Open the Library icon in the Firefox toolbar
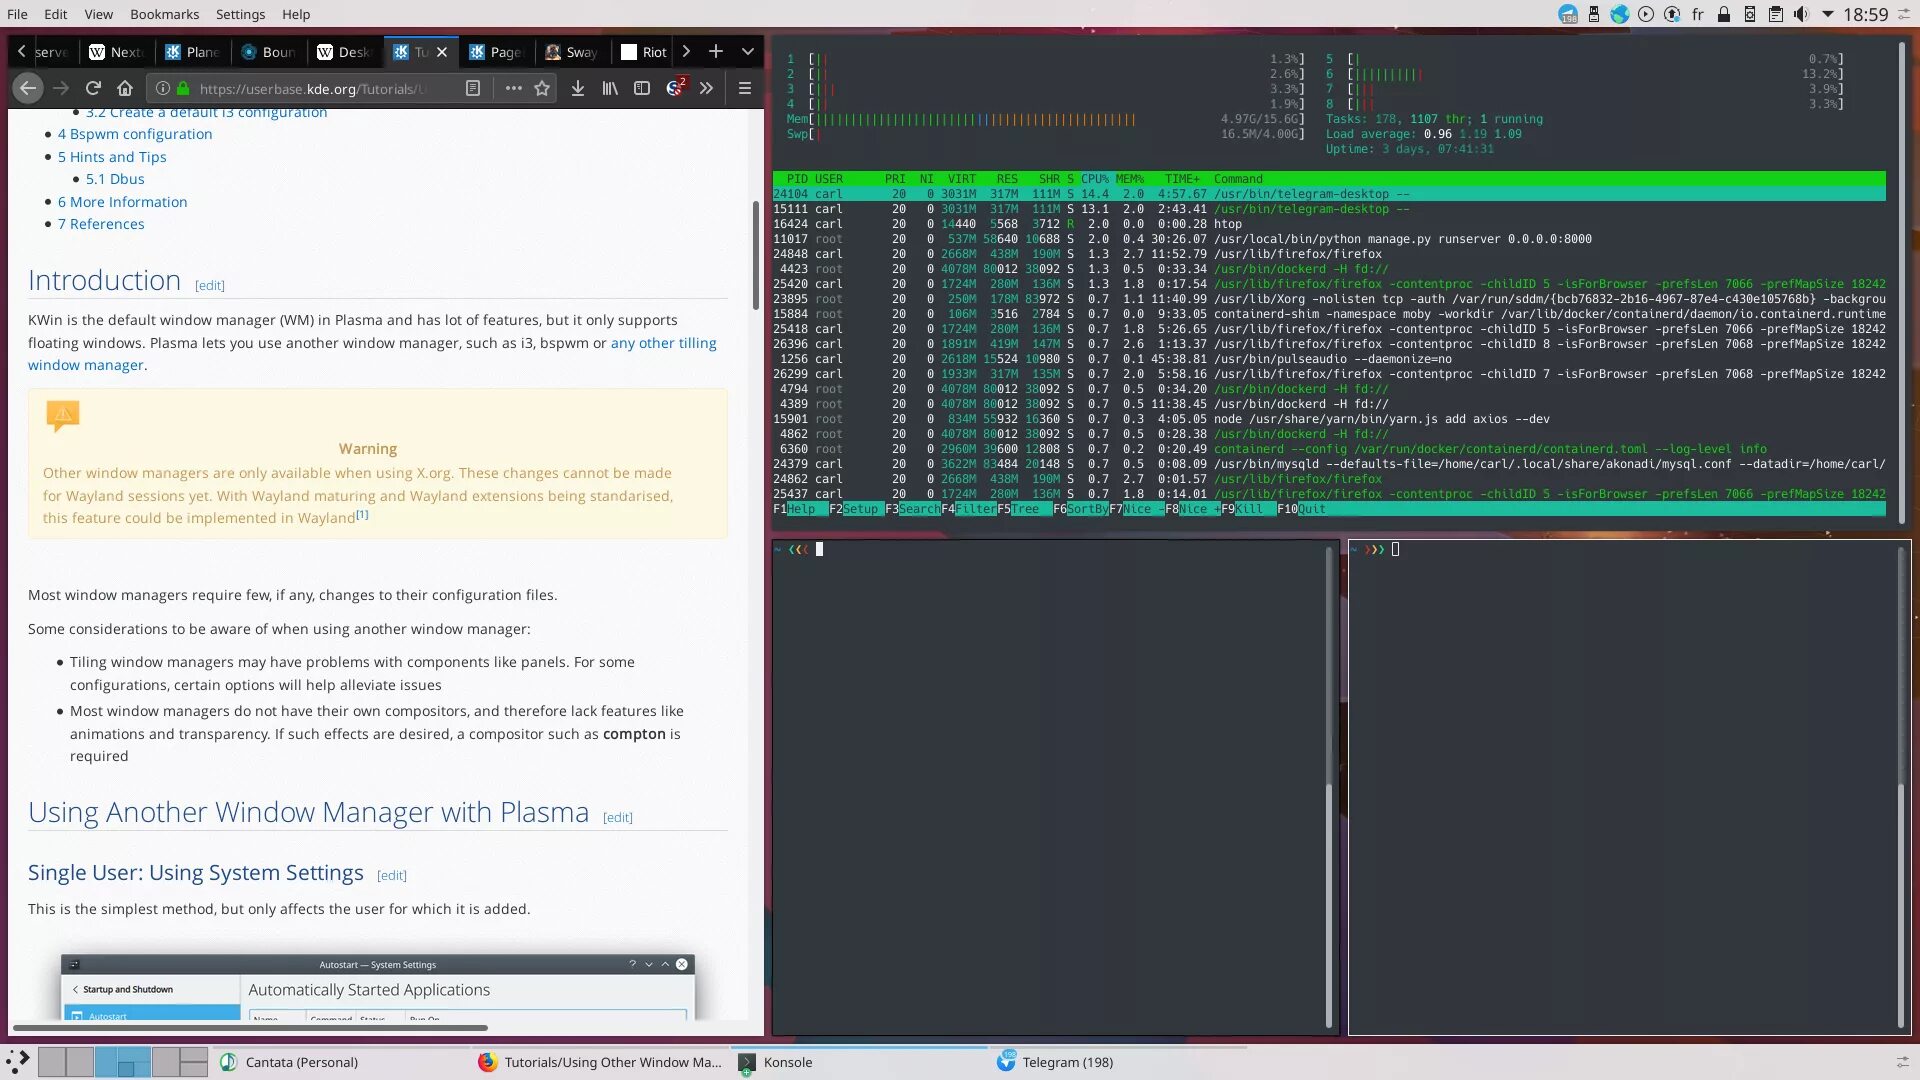The width and height of the screenshot is (1920, 1080). (x=610, y=88)
